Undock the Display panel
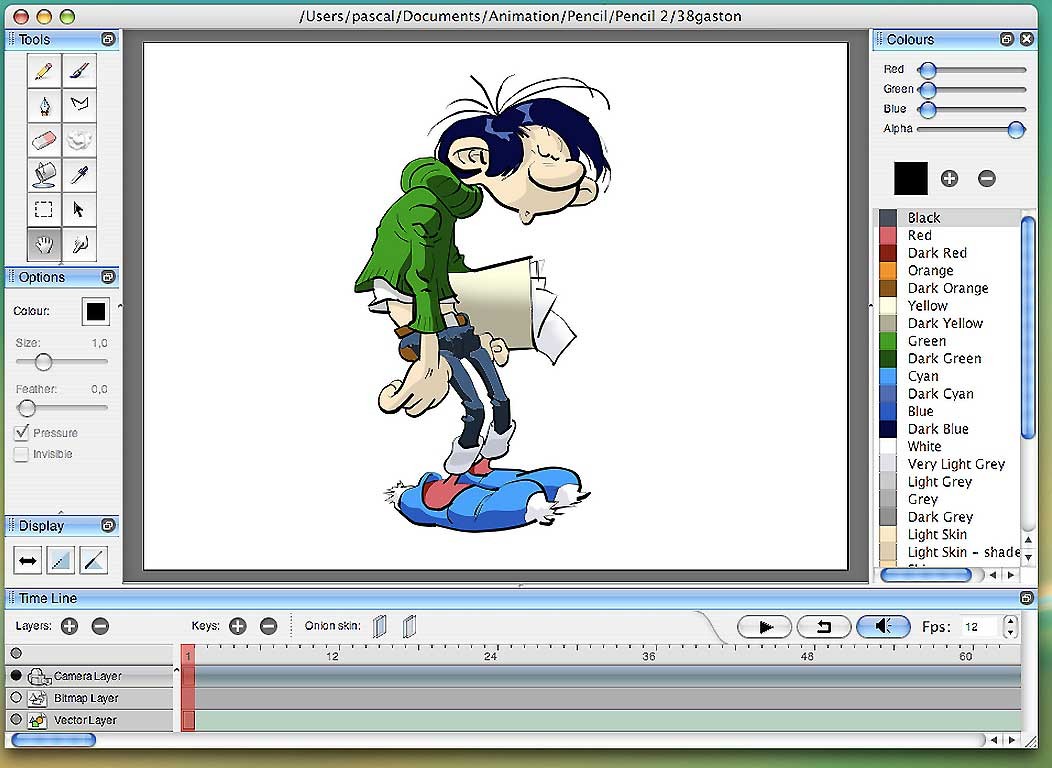Image resolution: width=1052 pixels, height=768 pixels. [x=108, y=525]
